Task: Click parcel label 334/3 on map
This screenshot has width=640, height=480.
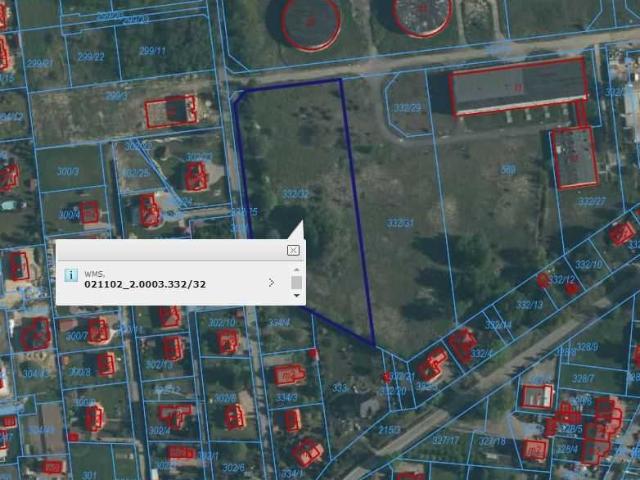Action: (x=287, y=397)
